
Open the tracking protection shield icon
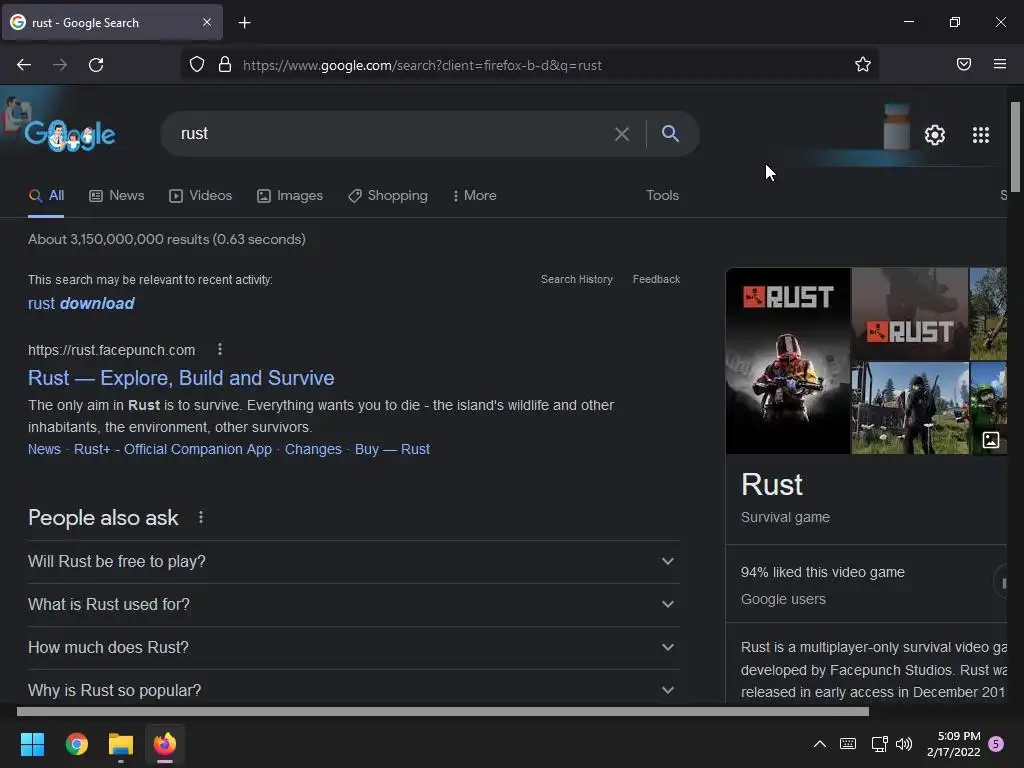[x=197, y=65]
